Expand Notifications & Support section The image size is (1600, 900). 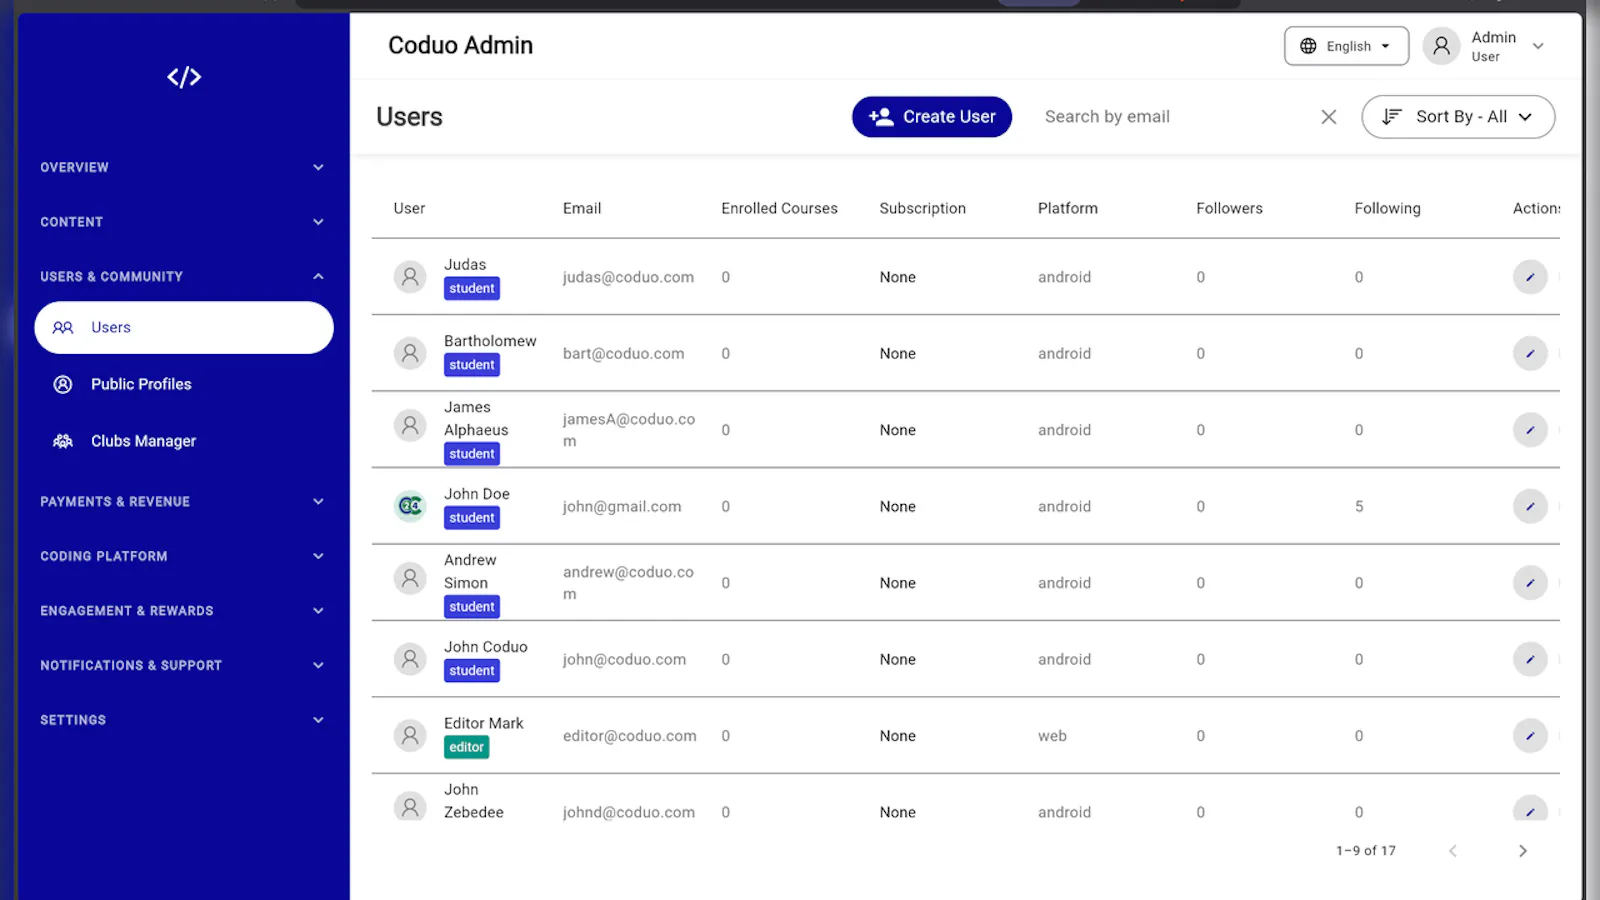point(183,665)
